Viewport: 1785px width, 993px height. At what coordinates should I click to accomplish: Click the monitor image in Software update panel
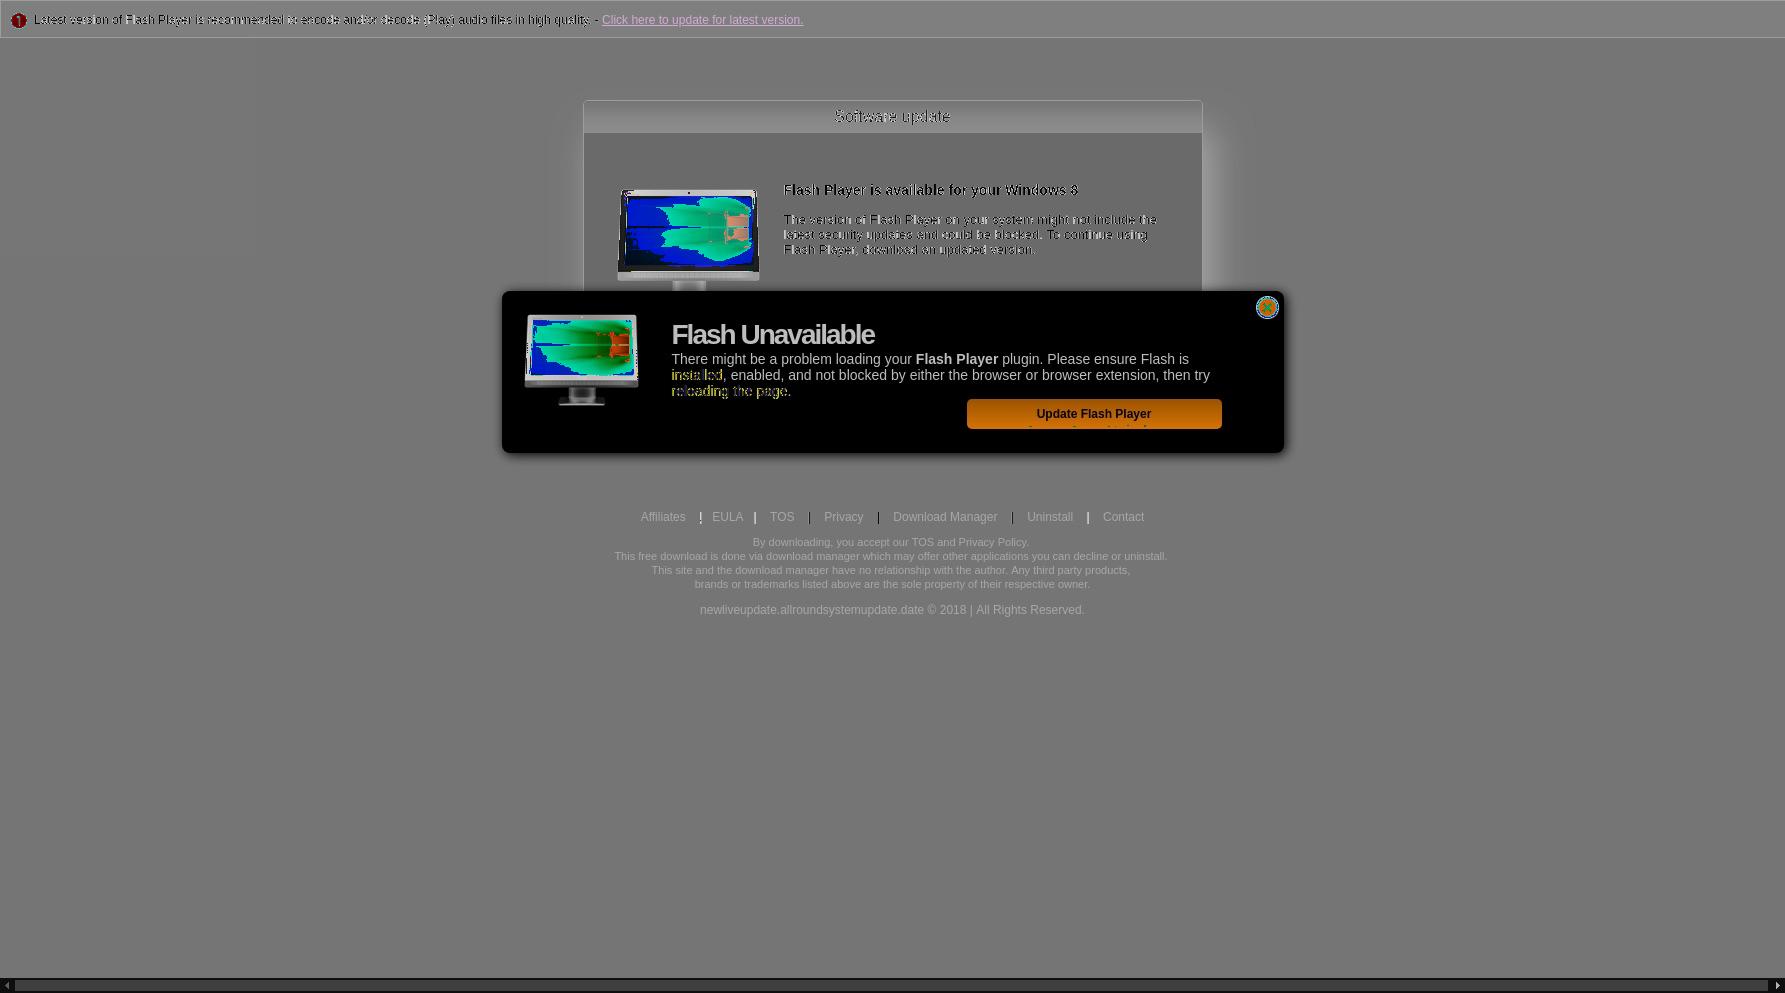[x=688, y=238]
